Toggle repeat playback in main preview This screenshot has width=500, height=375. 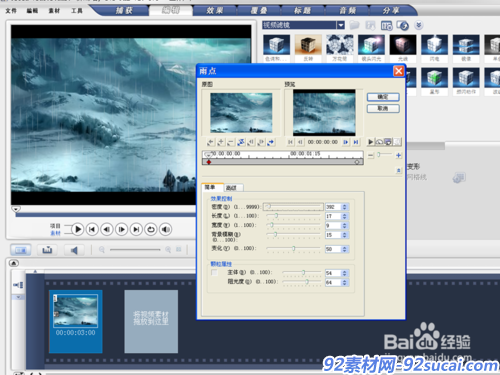point(151,229)
